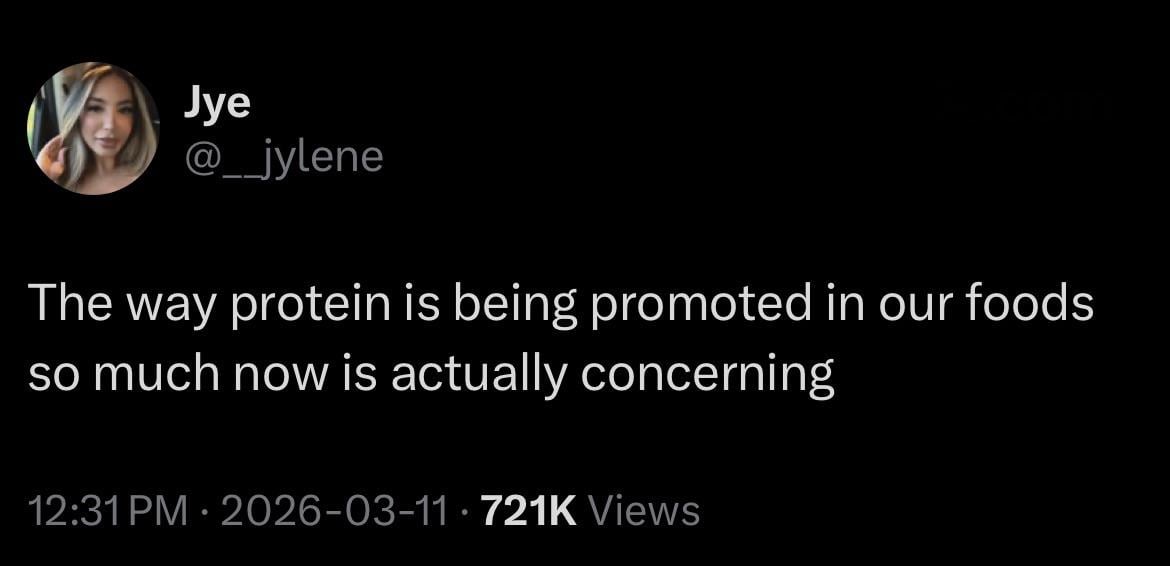
Task: Select the 2026-03-11 post date
Action: click(332, 511)
